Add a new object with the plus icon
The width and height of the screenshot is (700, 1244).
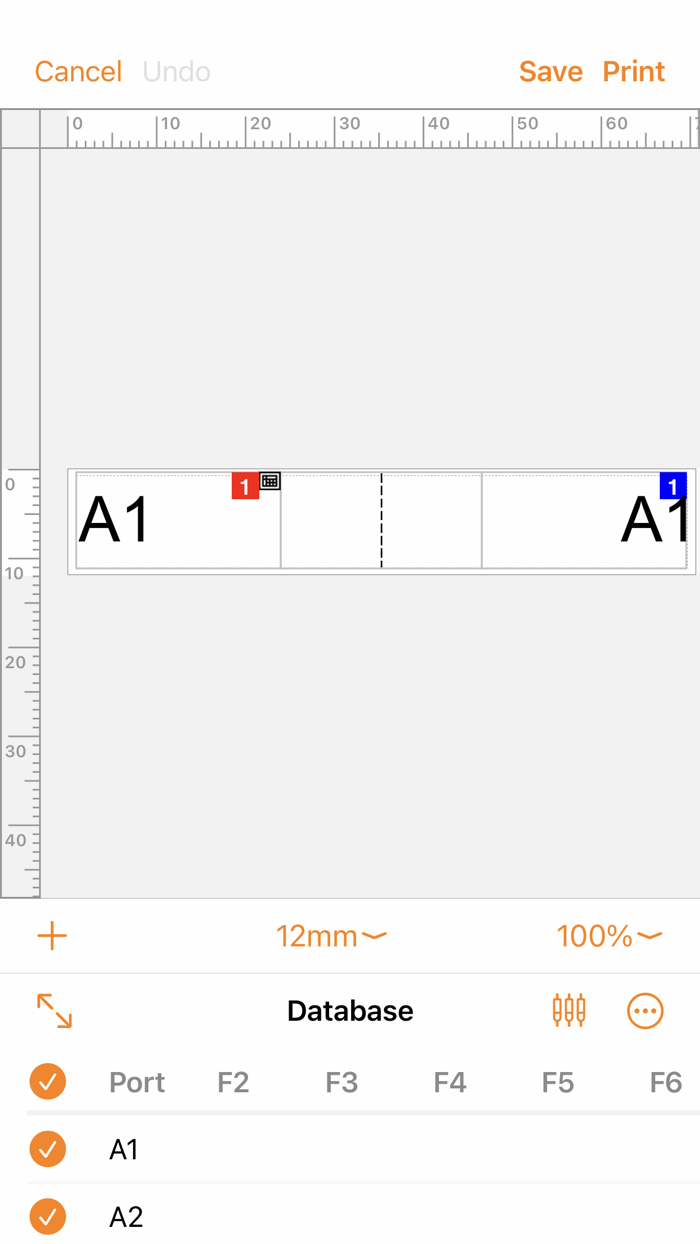pos(52,936)
